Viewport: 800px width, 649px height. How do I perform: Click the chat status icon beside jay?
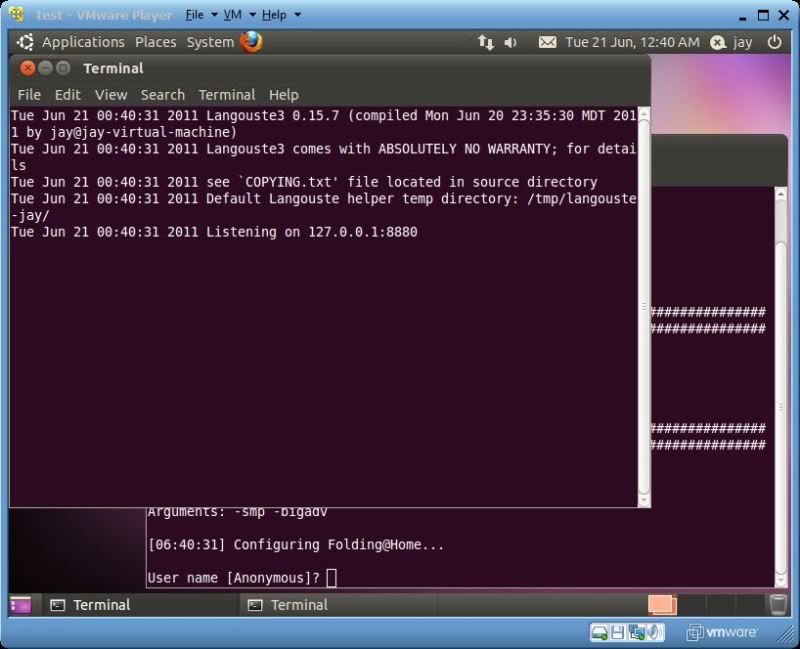(x=718, y=42)
